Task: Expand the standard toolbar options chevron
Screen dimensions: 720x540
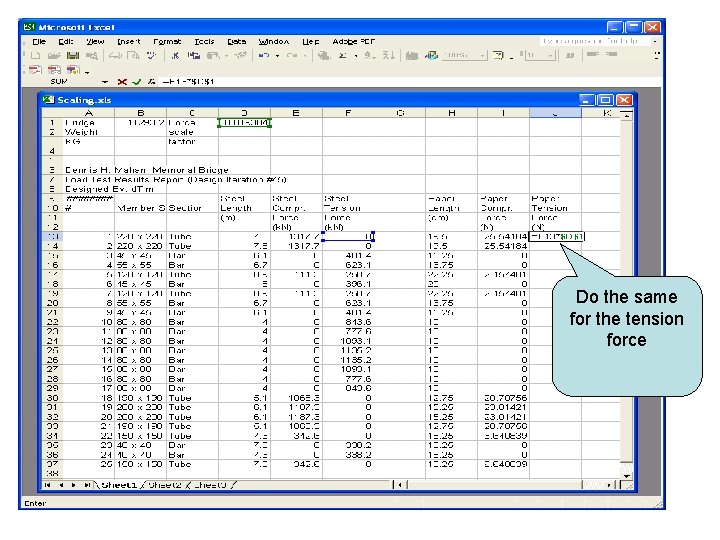Action: coord(657,56)
